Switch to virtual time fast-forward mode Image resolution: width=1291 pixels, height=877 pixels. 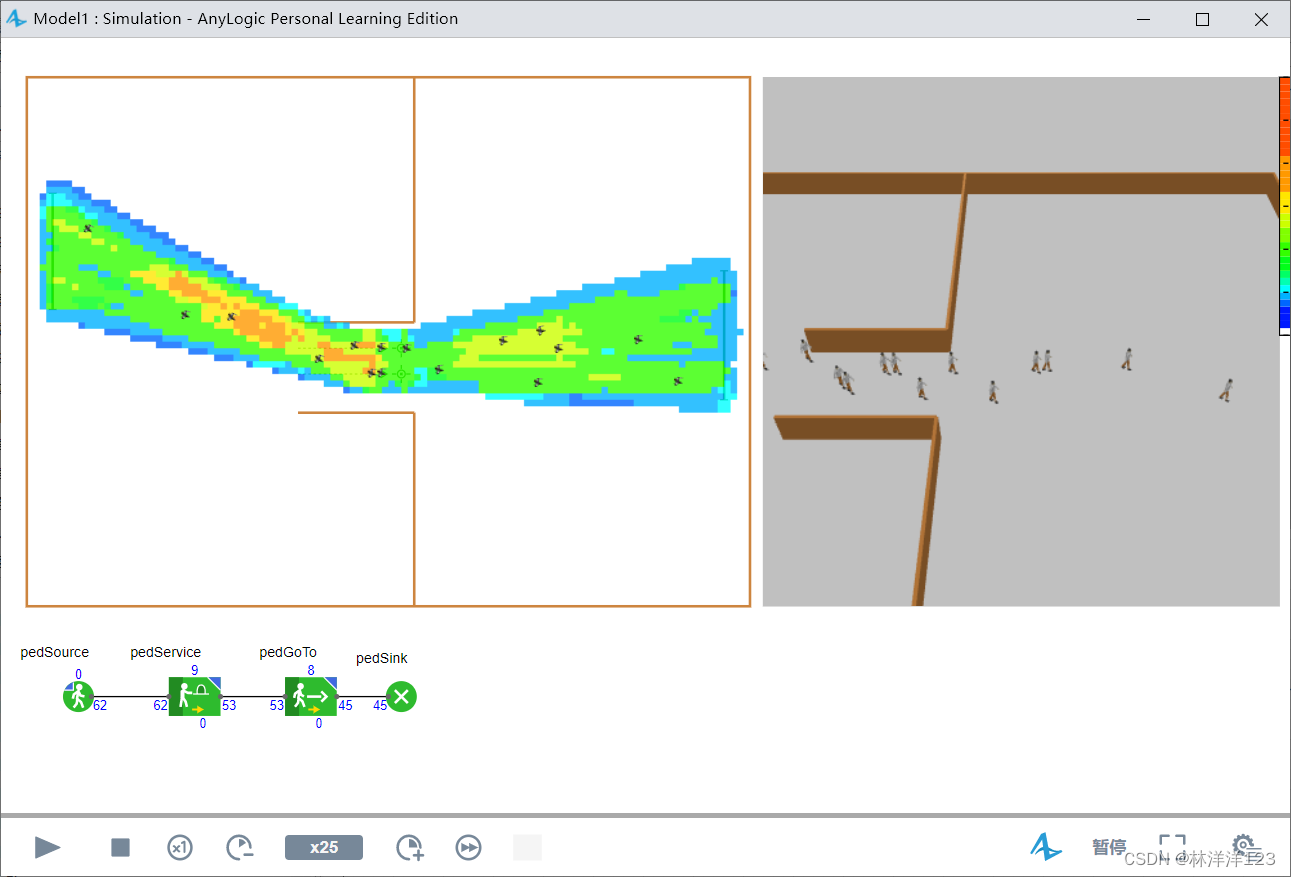coord(469,848)
